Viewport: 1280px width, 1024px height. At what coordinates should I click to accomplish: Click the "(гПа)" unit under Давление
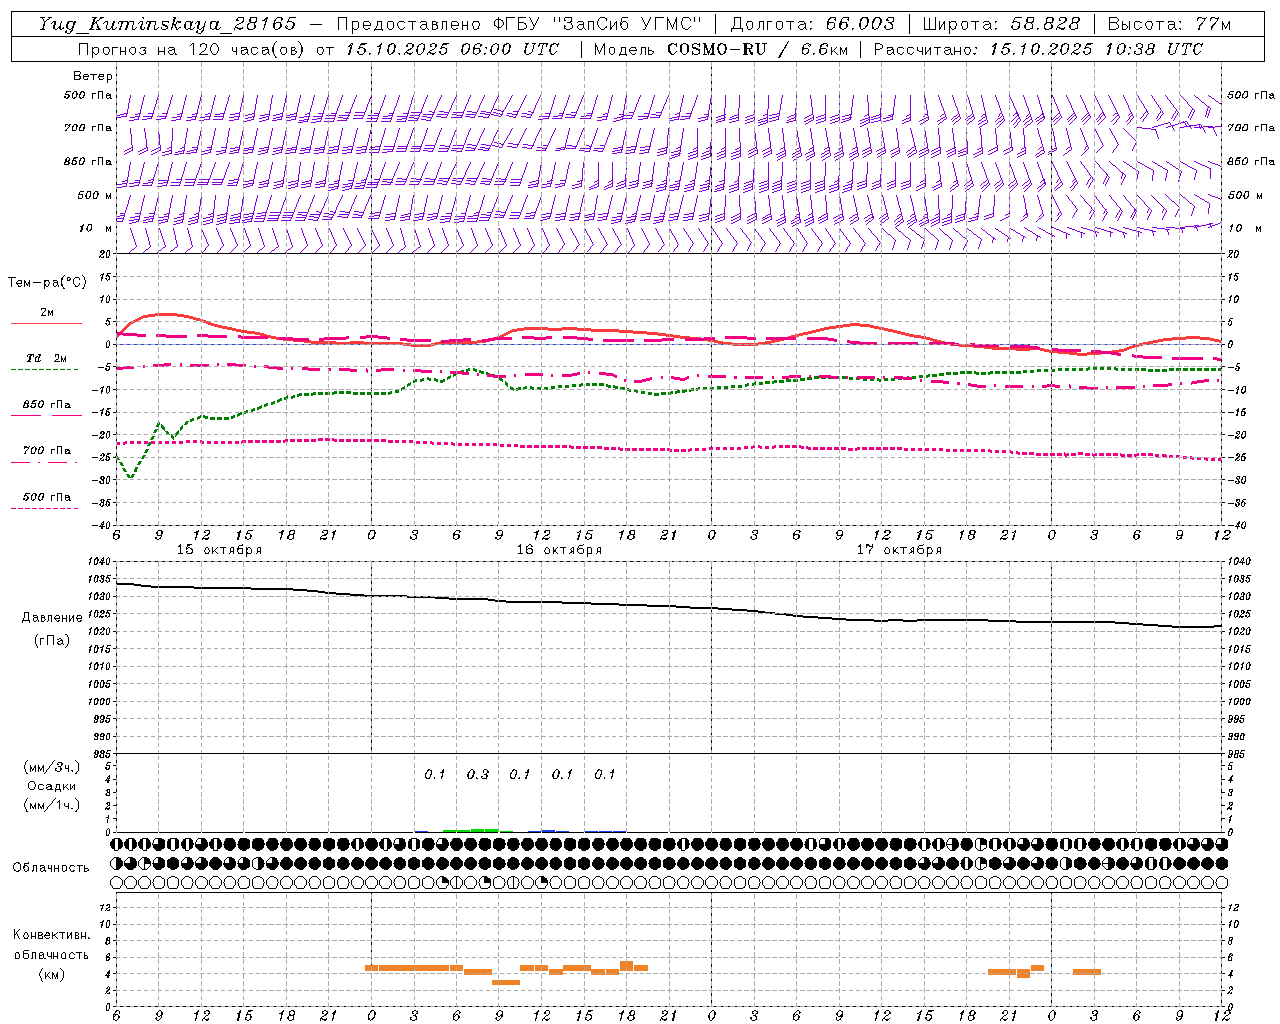point(51,641)
